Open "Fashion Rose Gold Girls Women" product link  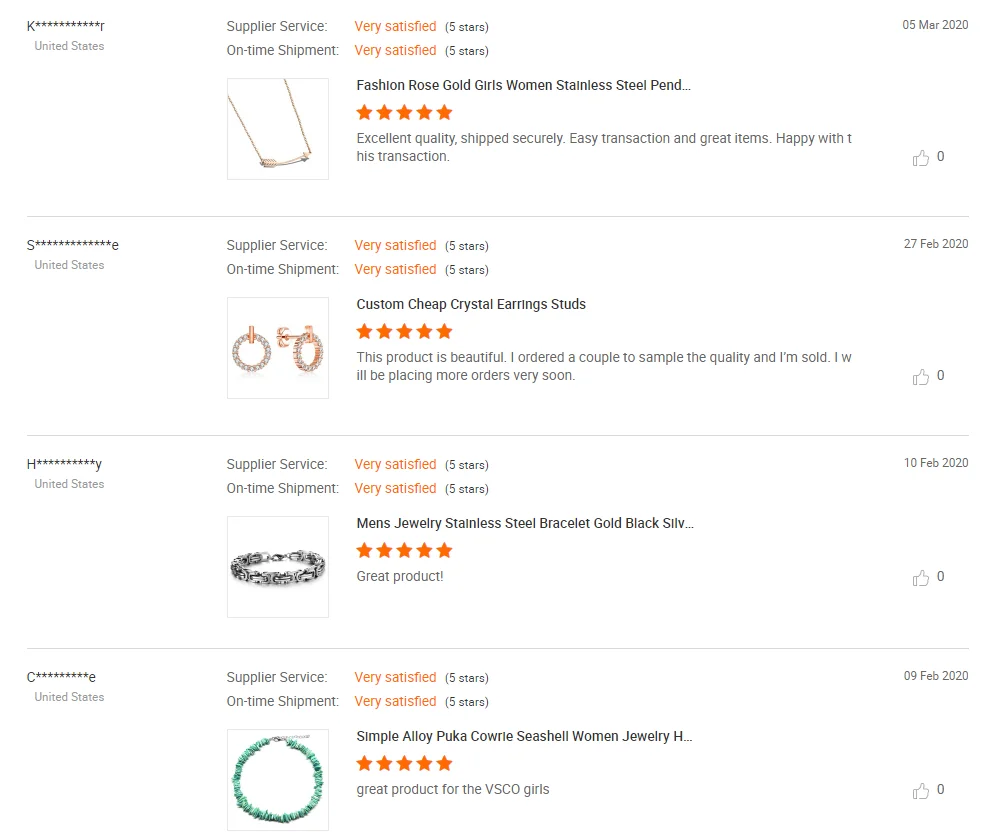pyautogui.click(x=523, y=86)
